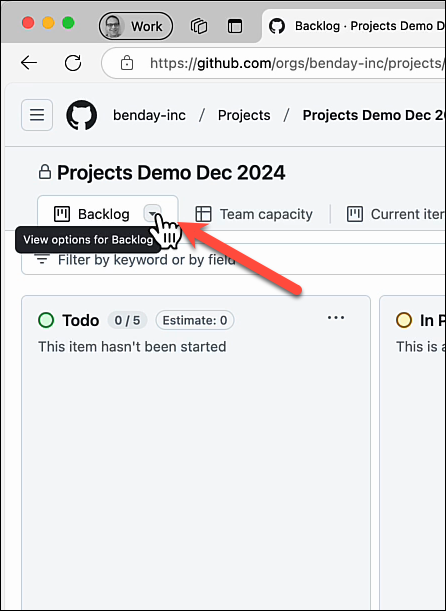Image resolution: width=446 pixels, height=611 pixels.
Task: Click the GitHub Octocat logo
Action: pyautogui.click(x=81, y=115)
